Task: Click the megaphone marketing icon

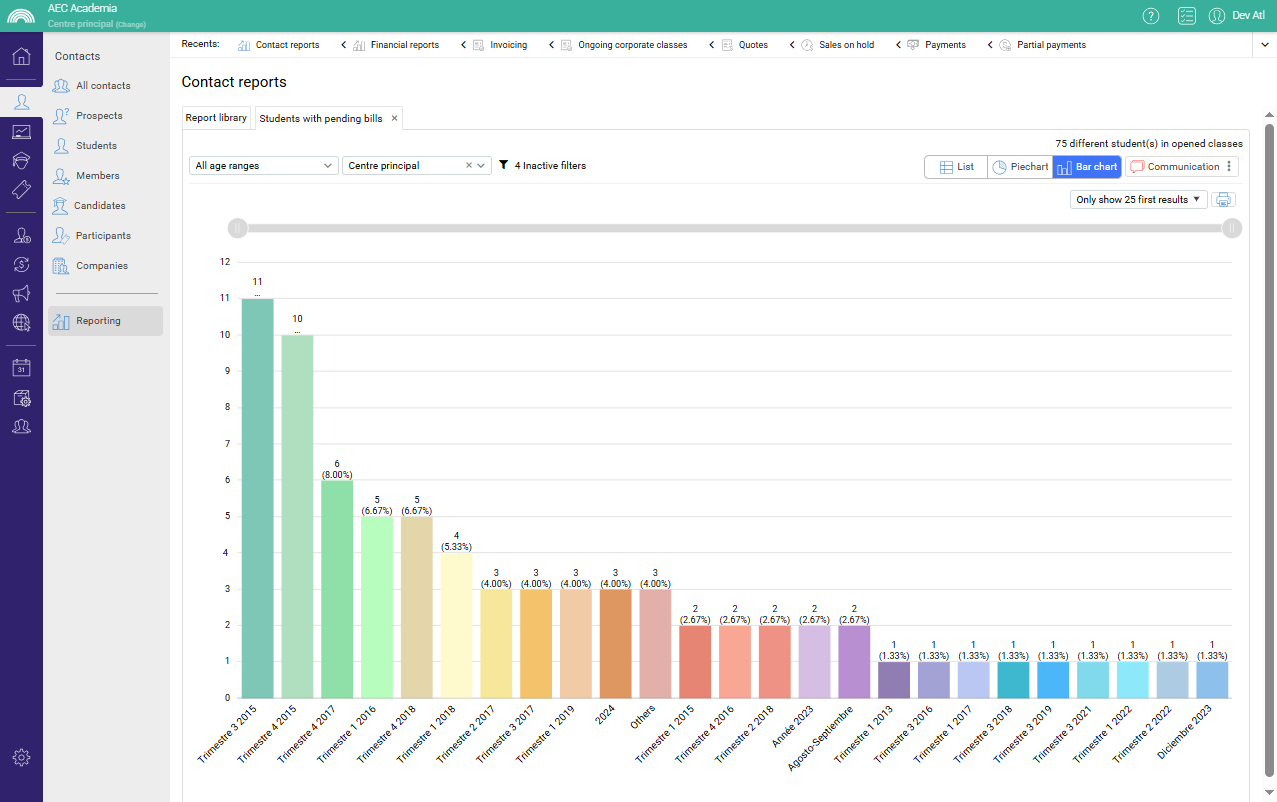Action: [x=21, y=293]
